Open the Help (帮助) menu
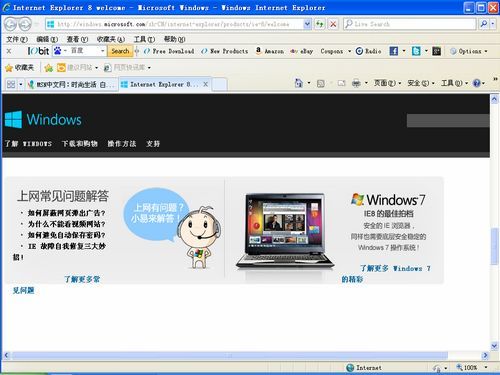This screenshot has width=500, height=375. tap(174, 39)
